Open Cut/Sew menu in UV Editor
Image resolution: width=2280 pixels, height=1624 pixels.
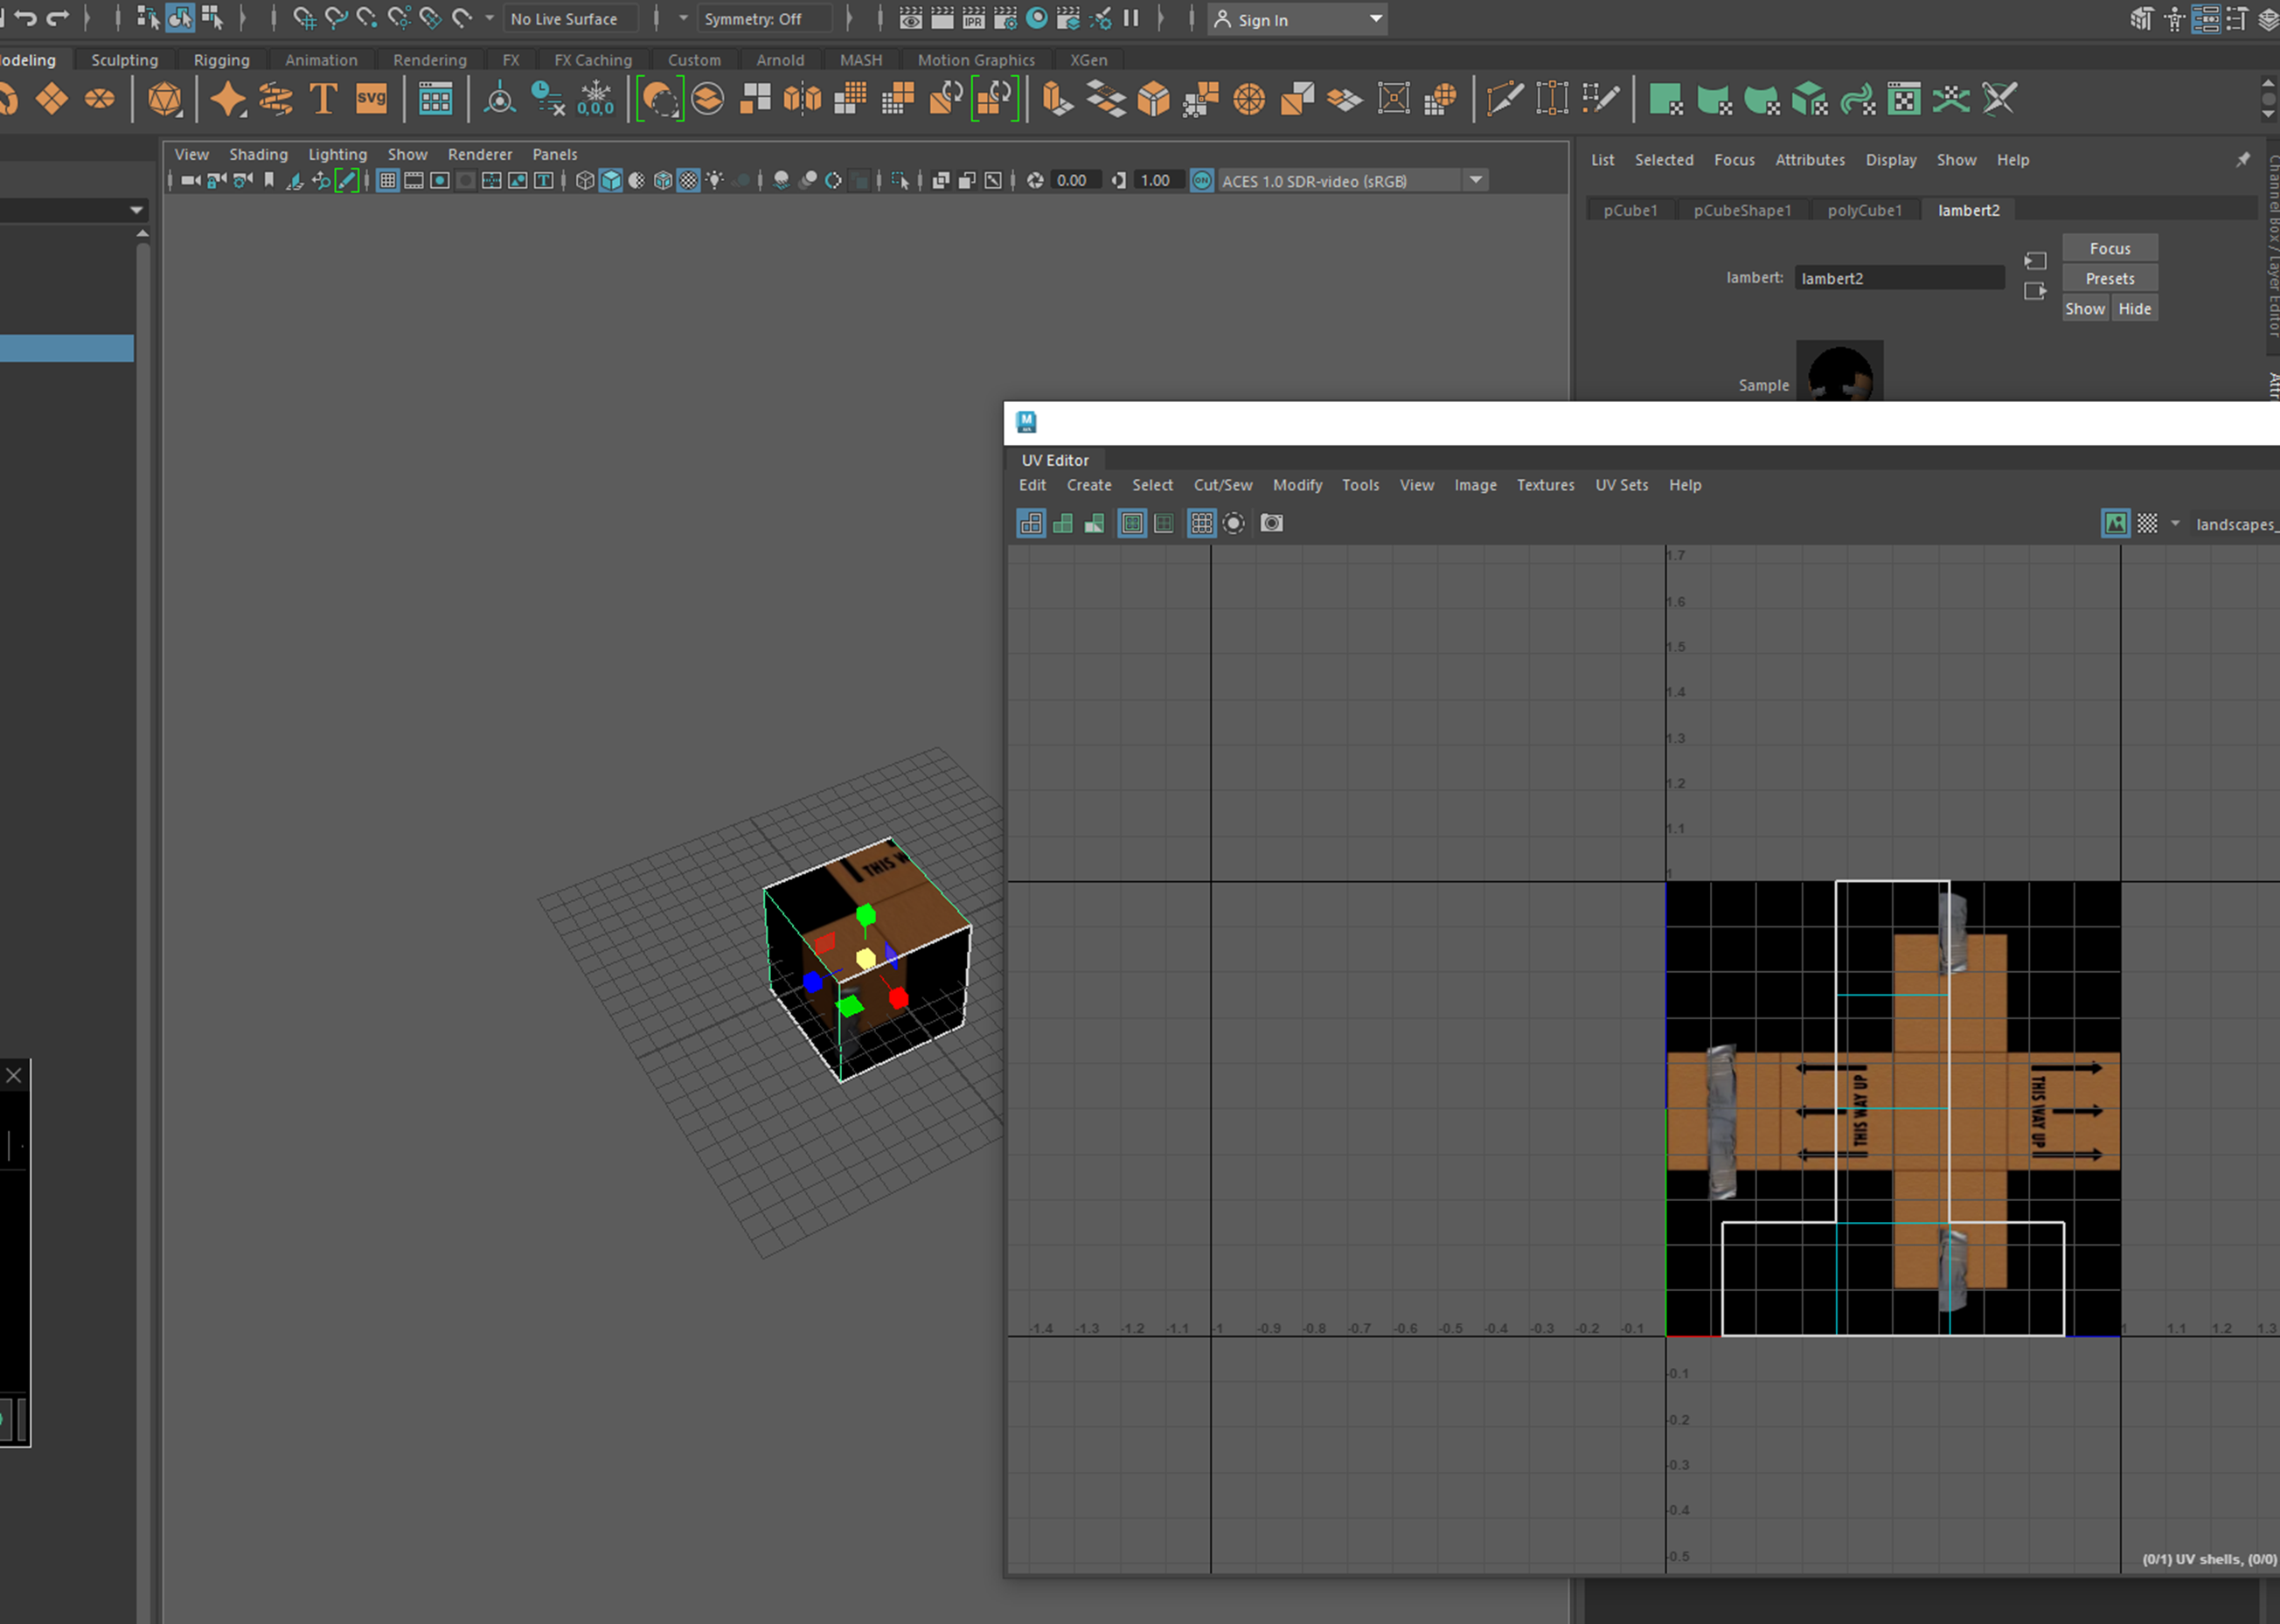1222,485
